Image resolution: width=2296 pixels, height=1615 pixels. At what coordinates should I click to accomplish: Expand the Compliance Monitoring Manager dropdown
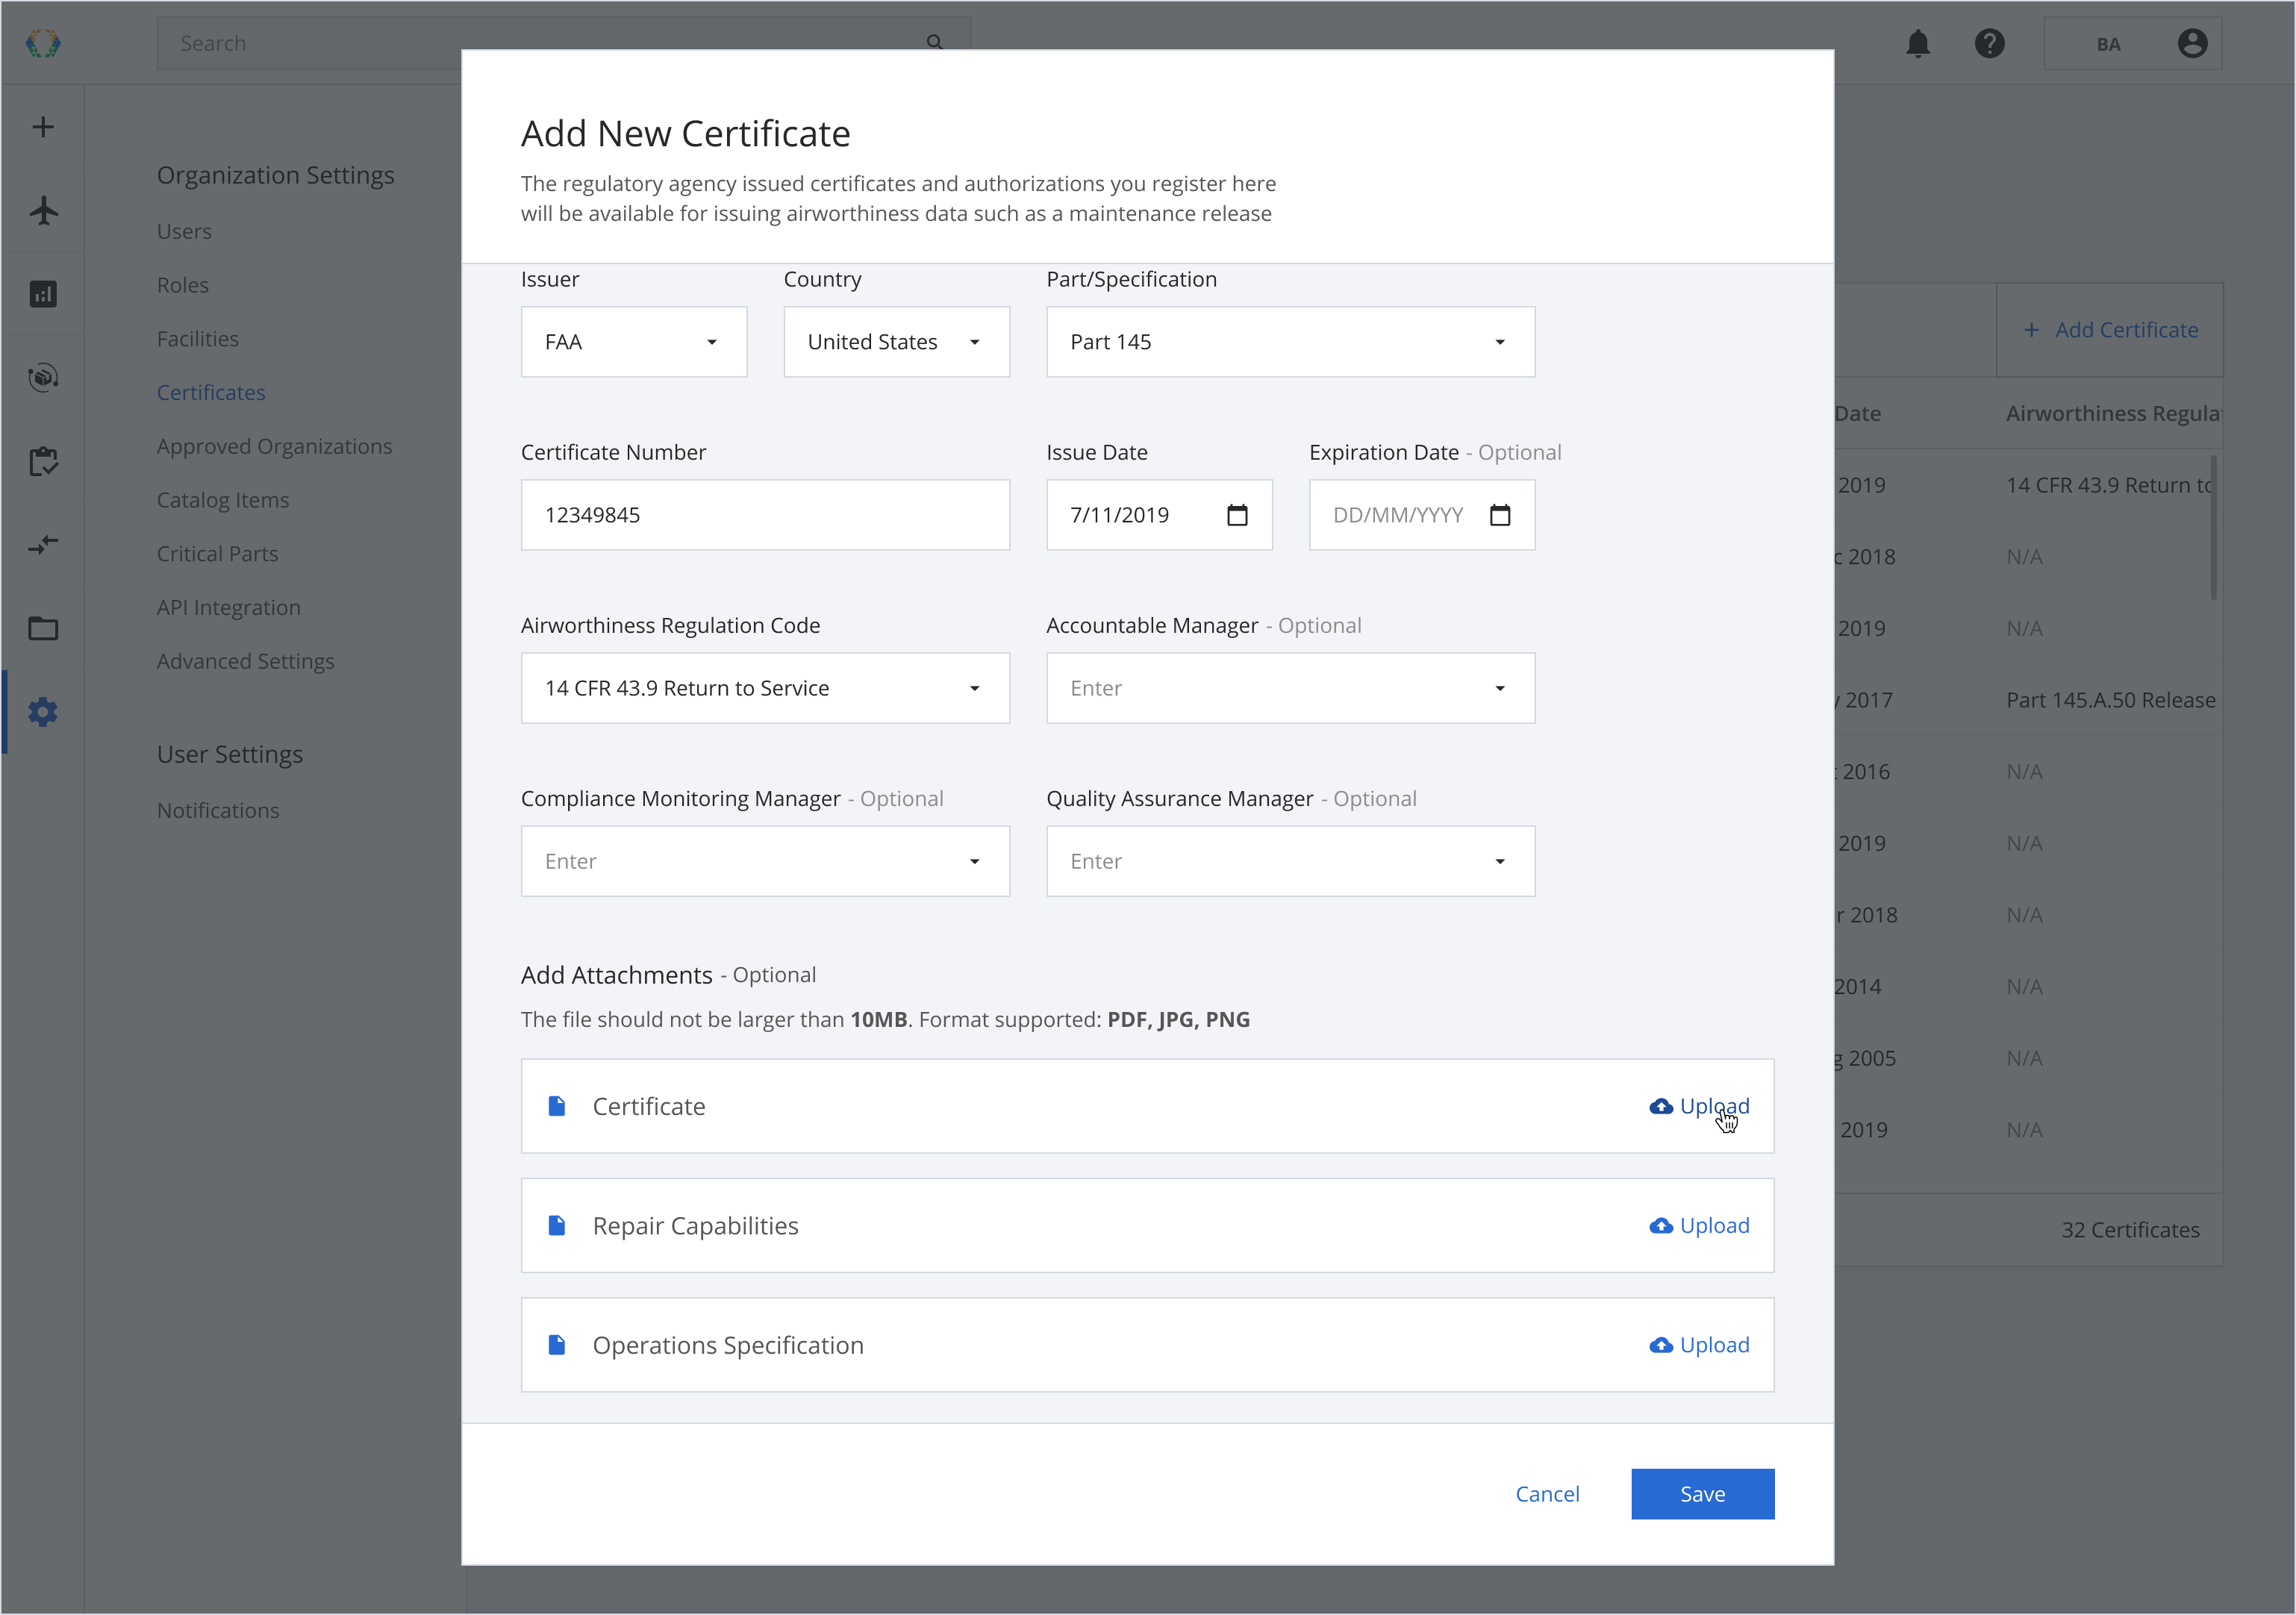pyautogui.click(x=766, y=861)
